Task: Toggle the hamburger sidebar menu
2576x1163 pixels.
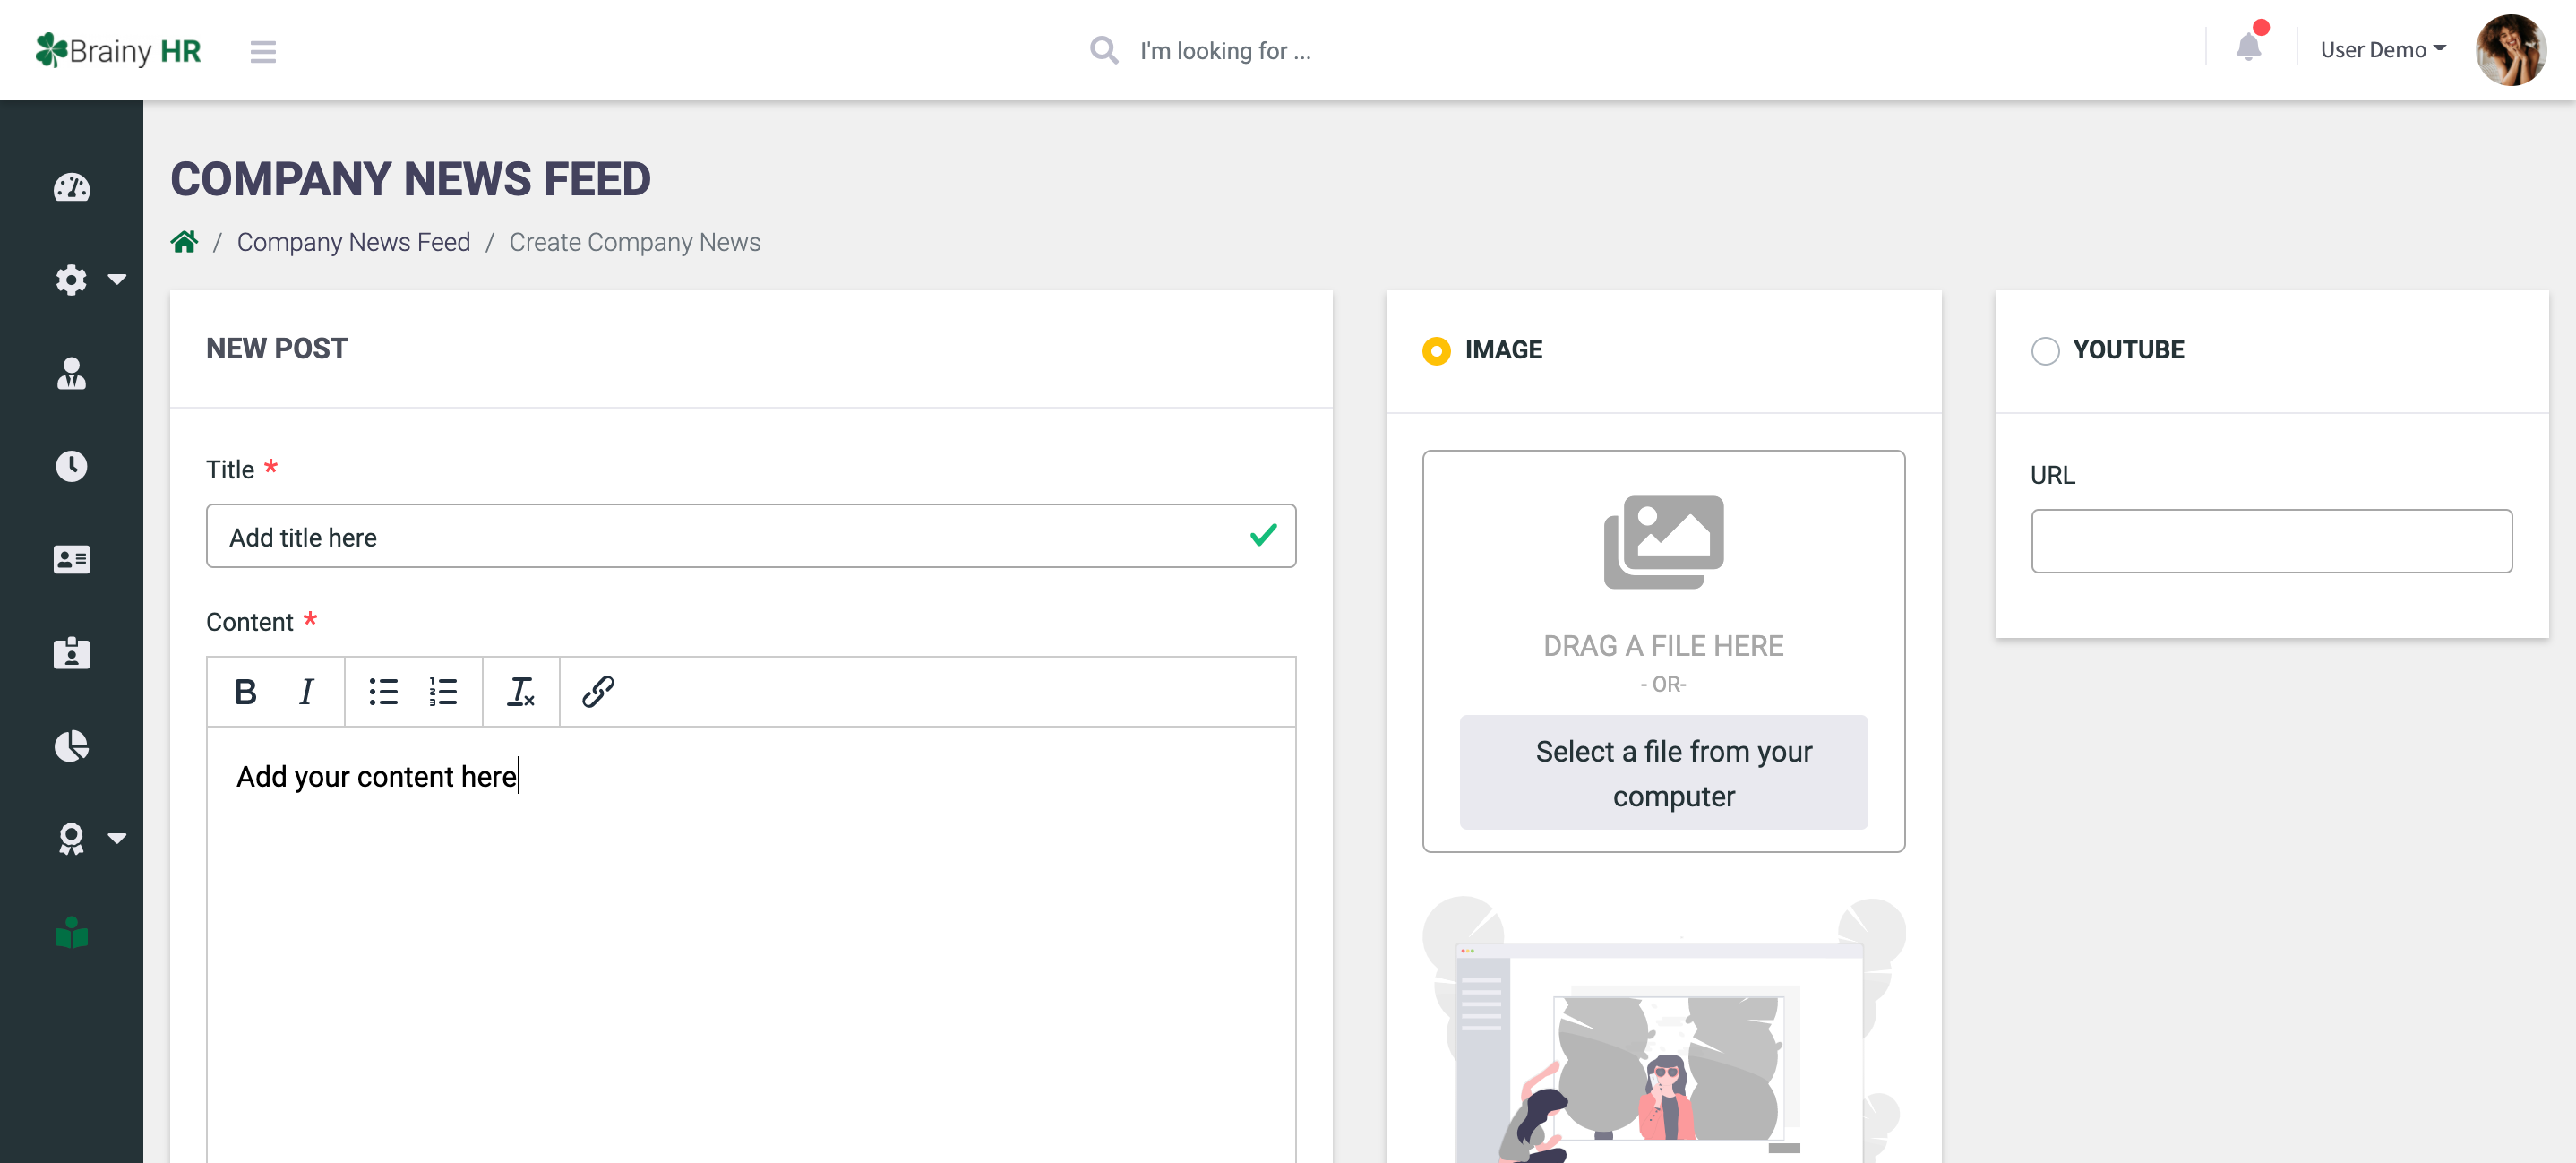Action: click(263, 51)
